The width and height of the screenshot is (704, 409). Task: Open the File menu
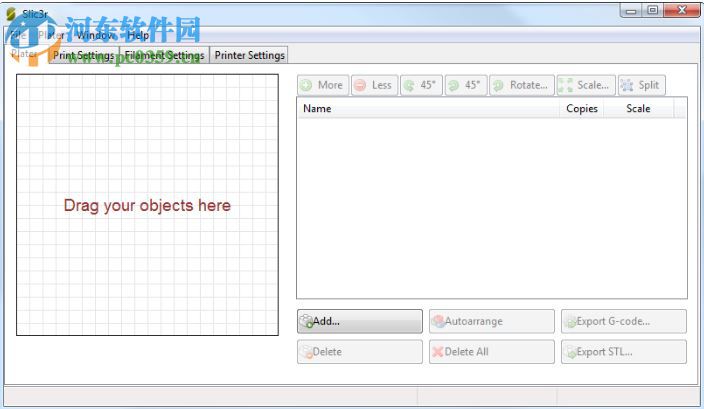(18, 35)
